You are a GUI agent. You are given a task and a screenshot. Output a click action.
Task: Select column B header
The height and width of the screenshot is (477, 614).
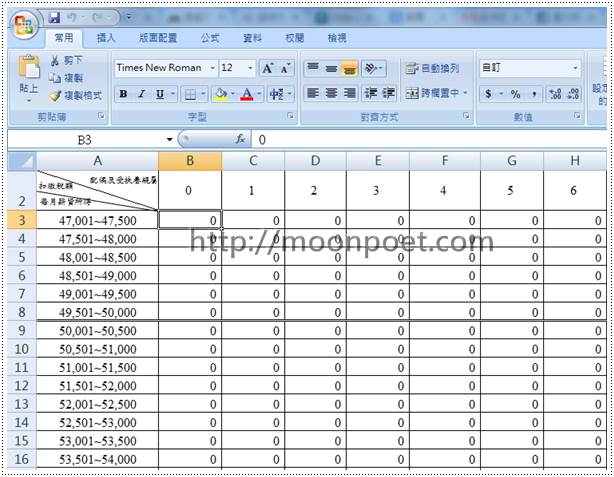[x=190, y=161]
